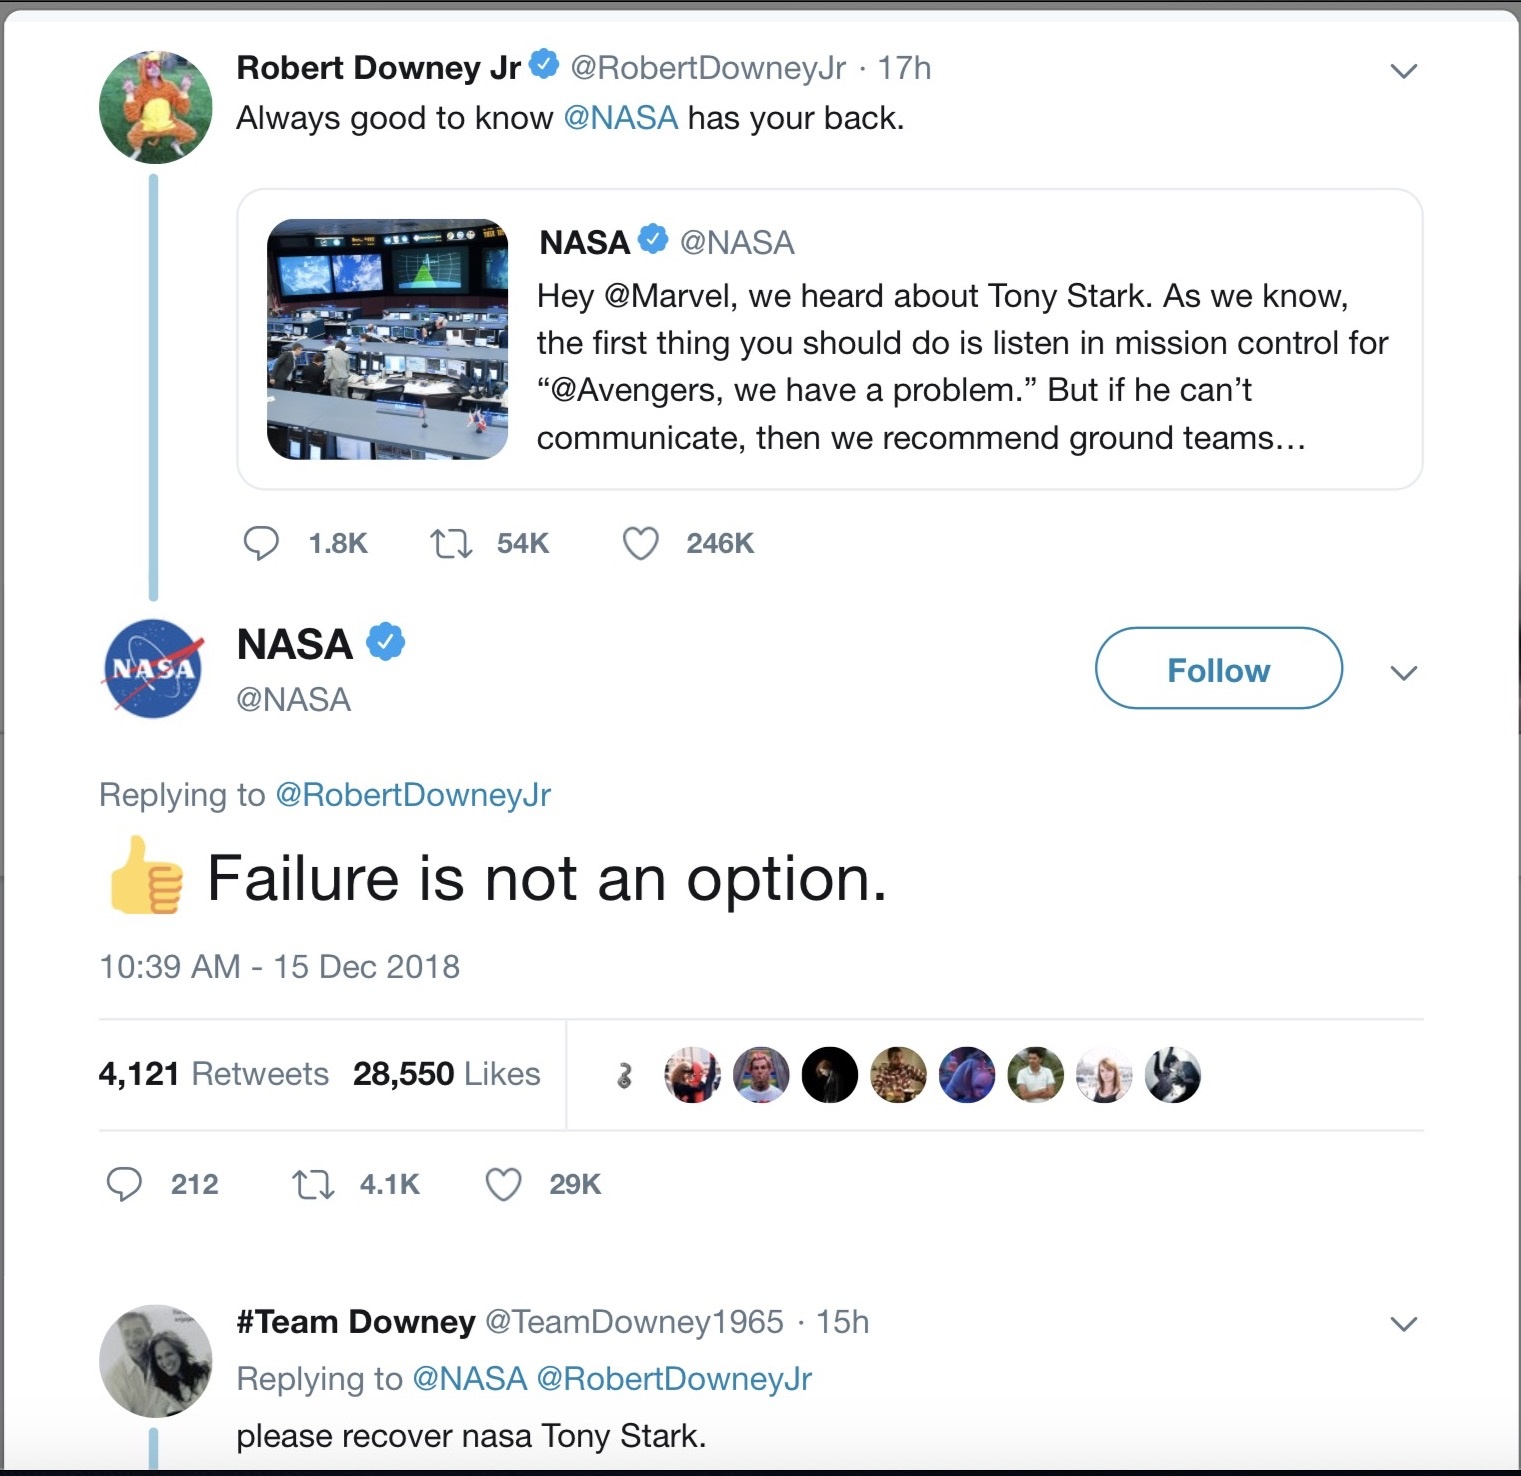
Task: View the 28,550 Likes list
Action: click(x=446, y=1074)
